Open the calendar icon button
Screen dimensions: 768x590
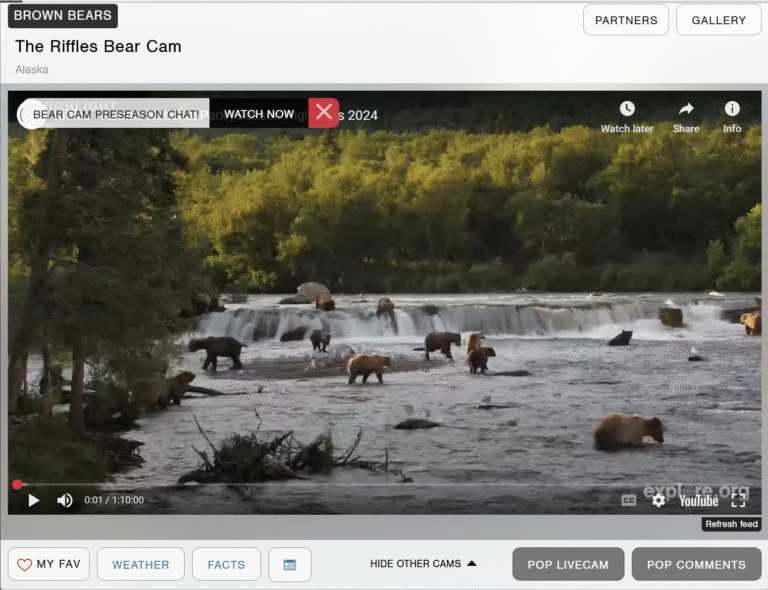(x=289, y=564)
